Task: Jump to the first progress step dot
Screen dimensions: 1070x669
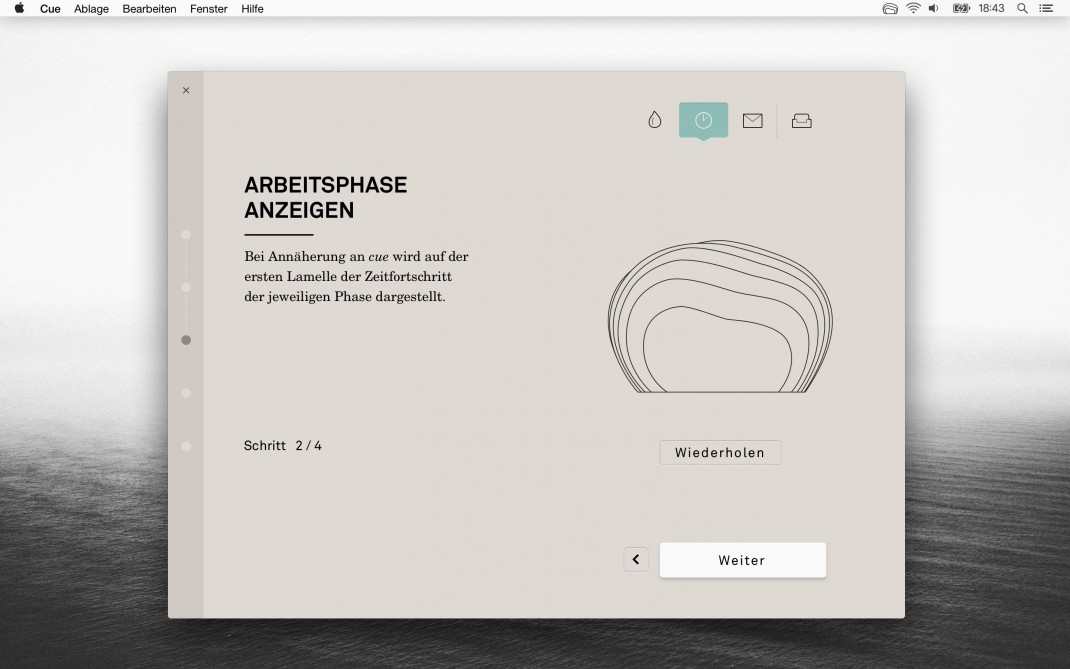Action: (x=186, y=234)
